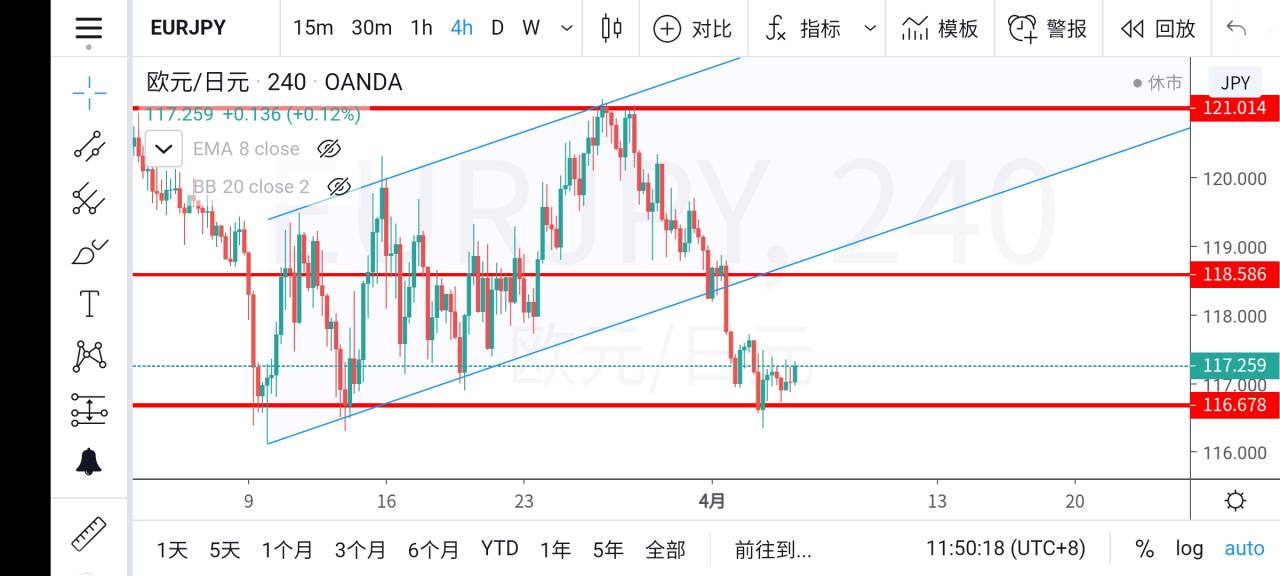Click the 警报 alert button
Image resolution: width=1280 pixels, height=576 pixels.
pos(1047,28)
